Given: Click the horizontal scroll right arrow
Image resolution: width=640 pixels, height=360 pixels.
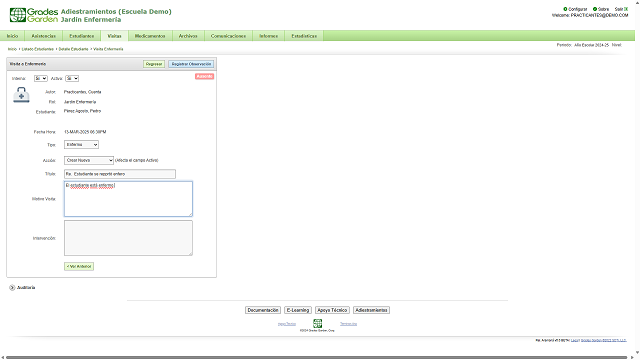Looking at the screenshot, I should click(632, 358).
